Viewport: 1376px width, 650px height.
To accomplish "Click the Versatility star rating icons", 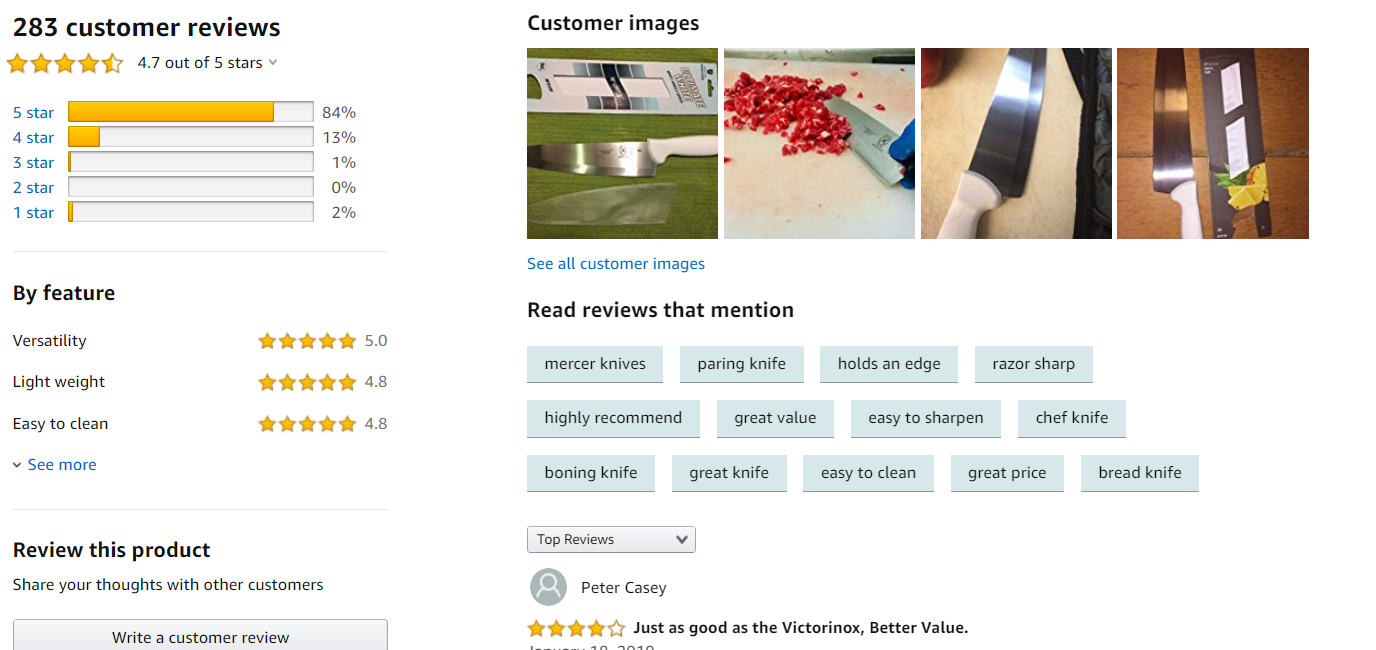I will click(x=307, y=341).
